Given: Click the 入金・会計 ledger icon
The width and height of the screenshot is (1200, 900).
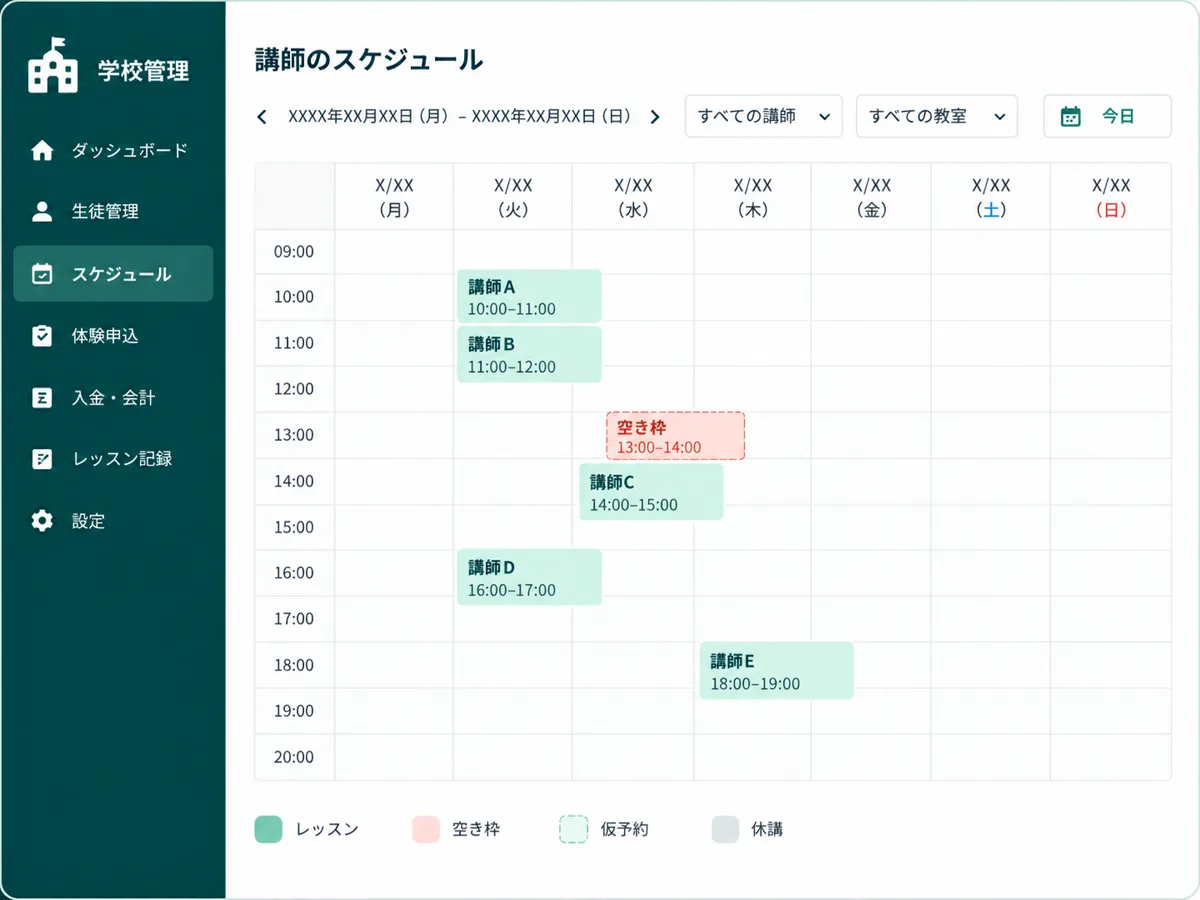Looking at the screenshot, I should point(42,398).
